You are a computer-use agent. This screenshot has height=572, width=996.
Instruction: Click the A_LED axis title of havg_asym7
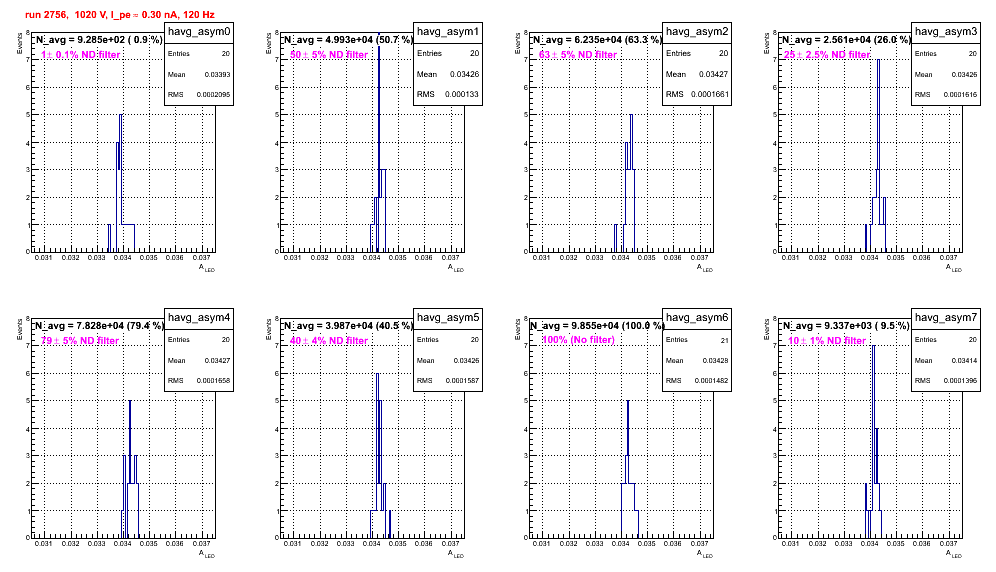pos(954,555)
